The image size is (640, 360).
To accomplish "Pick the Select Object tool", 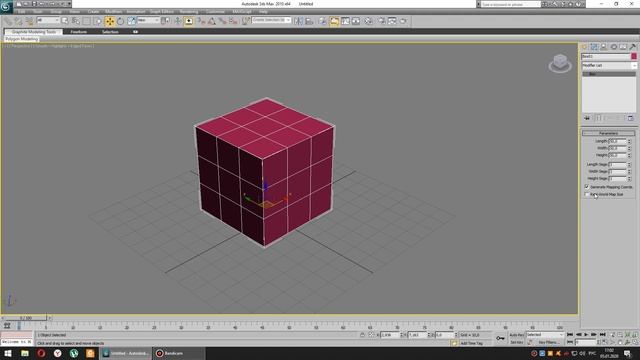I will 65,21.
